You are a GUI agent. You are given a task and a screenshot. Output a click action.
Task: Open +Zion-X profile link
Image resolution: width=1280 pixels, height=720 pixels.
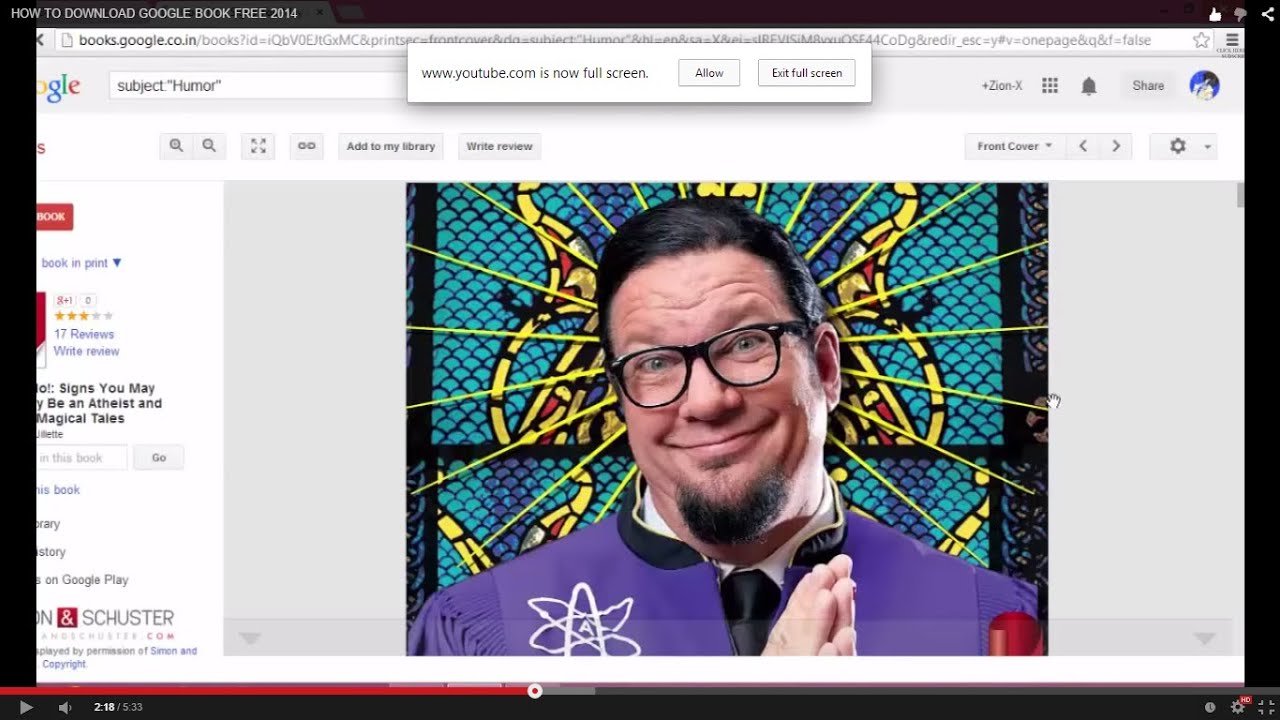1002,86
